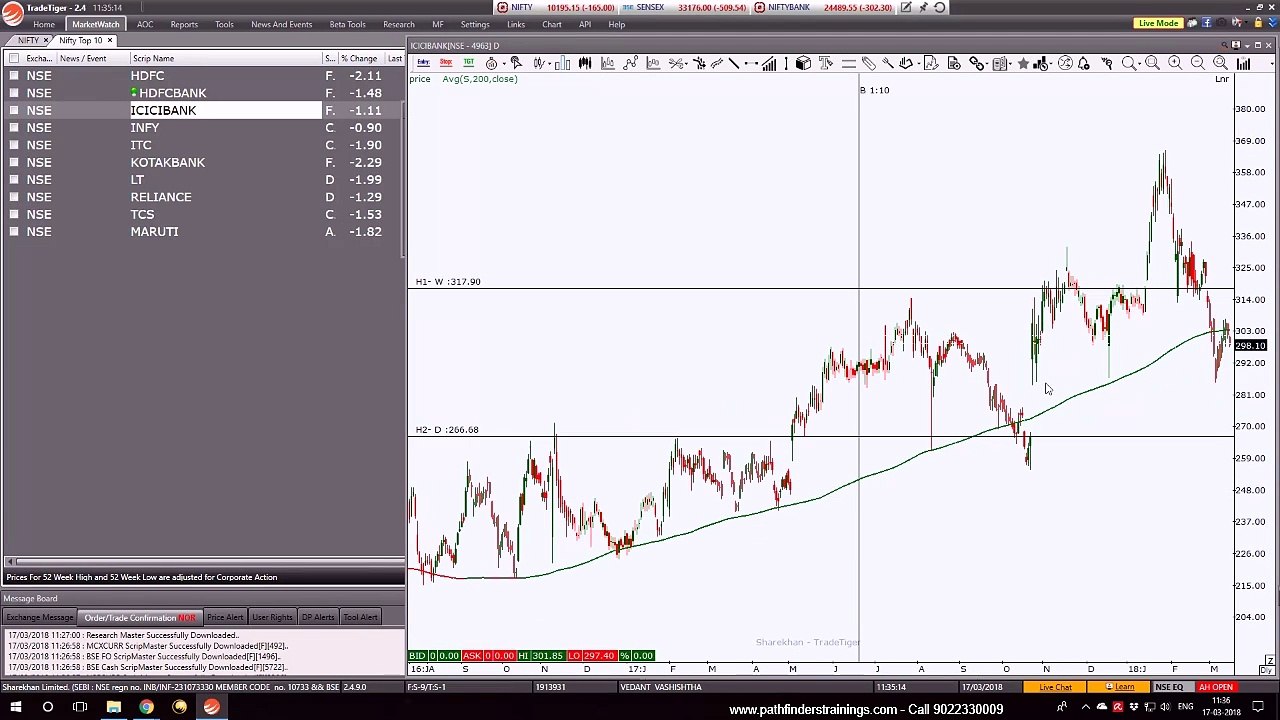Tick the checkbox for LT row
The height and width of the screenshot is (720, 1280).
pyautogui.click(x=14, y=180)
